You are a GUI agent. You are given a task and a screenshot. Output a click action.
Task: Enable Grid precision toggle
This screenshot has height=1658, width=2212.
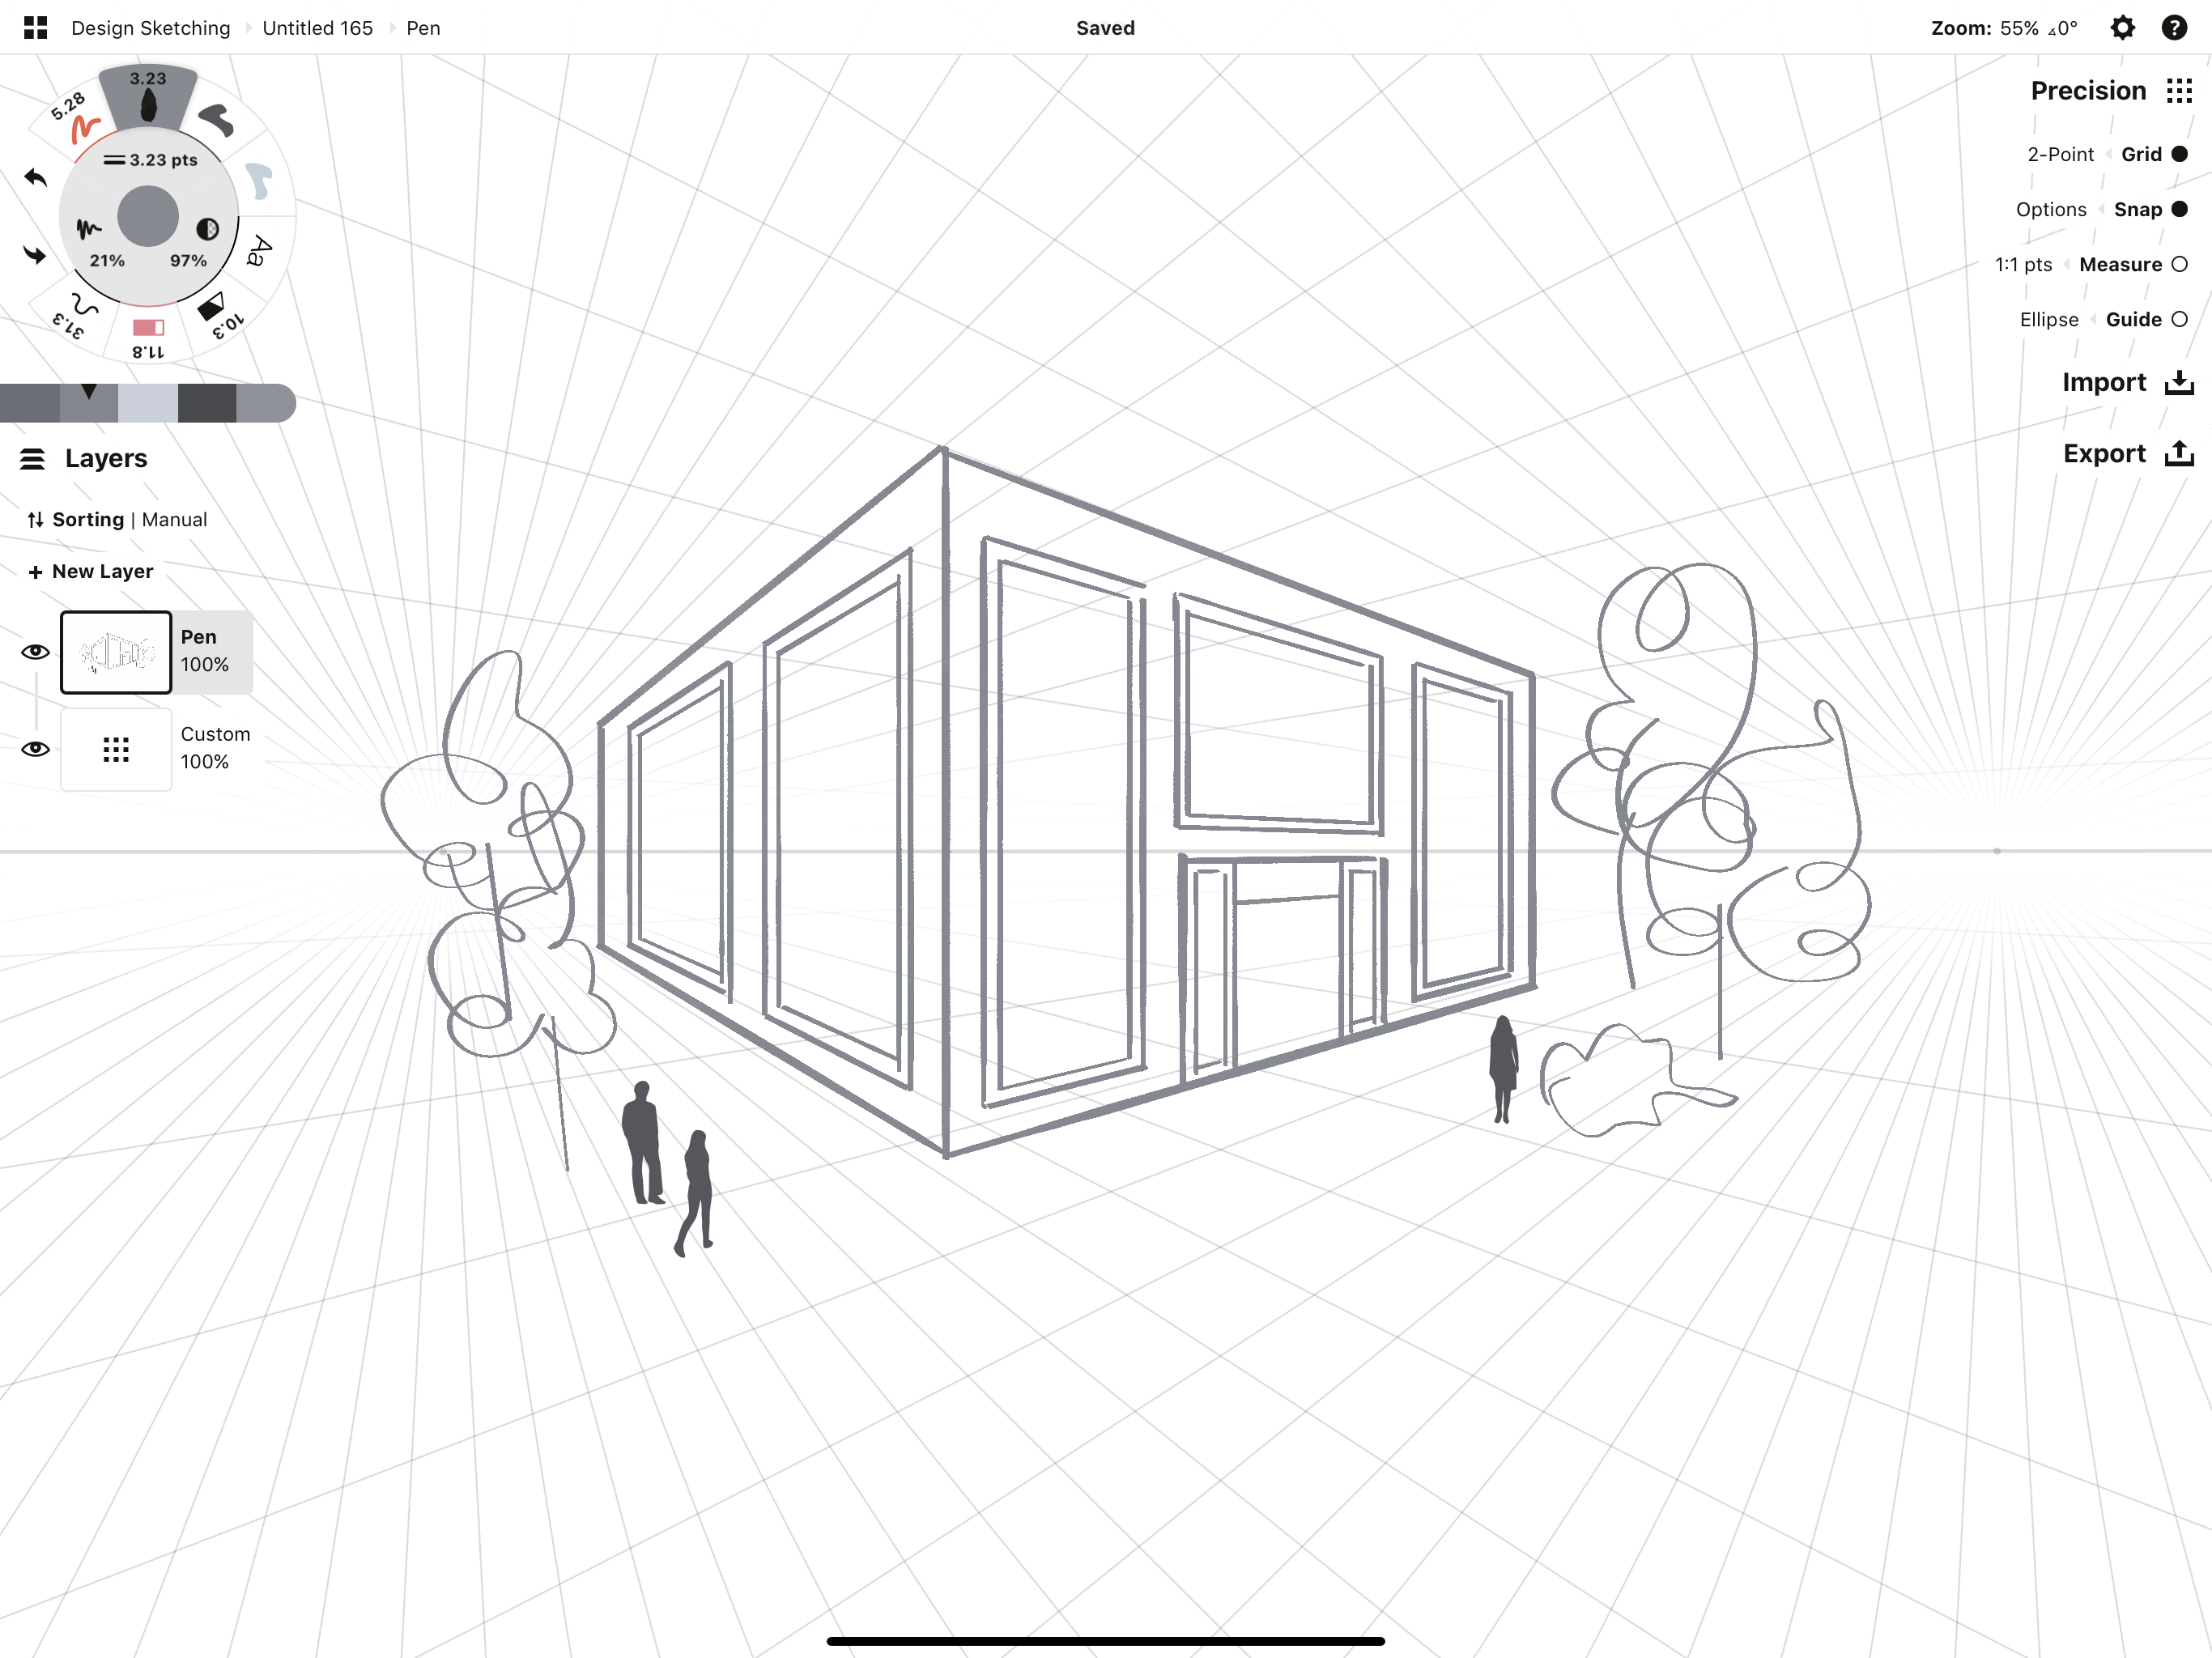pyautogui.click(x=2180, y=153)
